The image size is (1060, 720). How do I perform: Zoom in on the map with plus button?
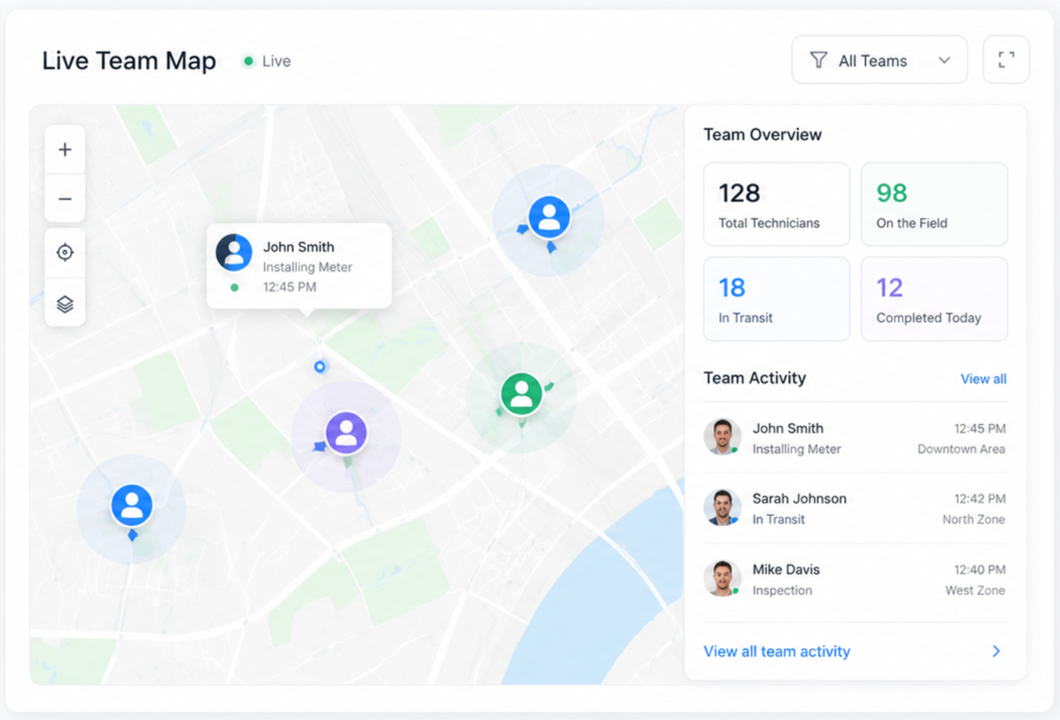(65, 149)
